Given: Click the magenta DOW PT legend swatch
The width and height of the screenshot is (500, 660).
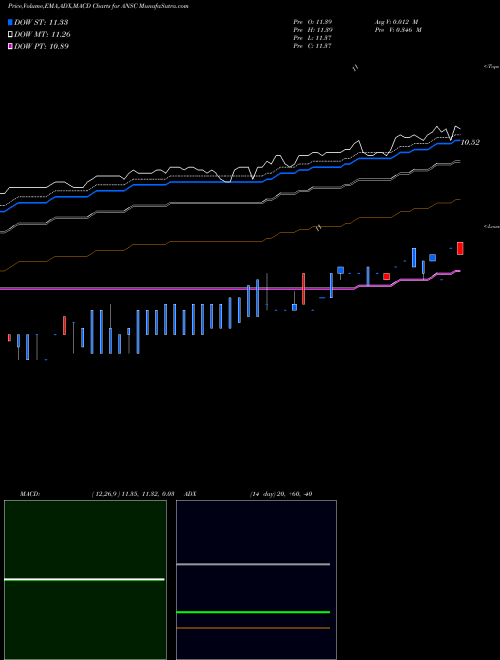Looking at the screenshot, I should (x=10, y=46).
